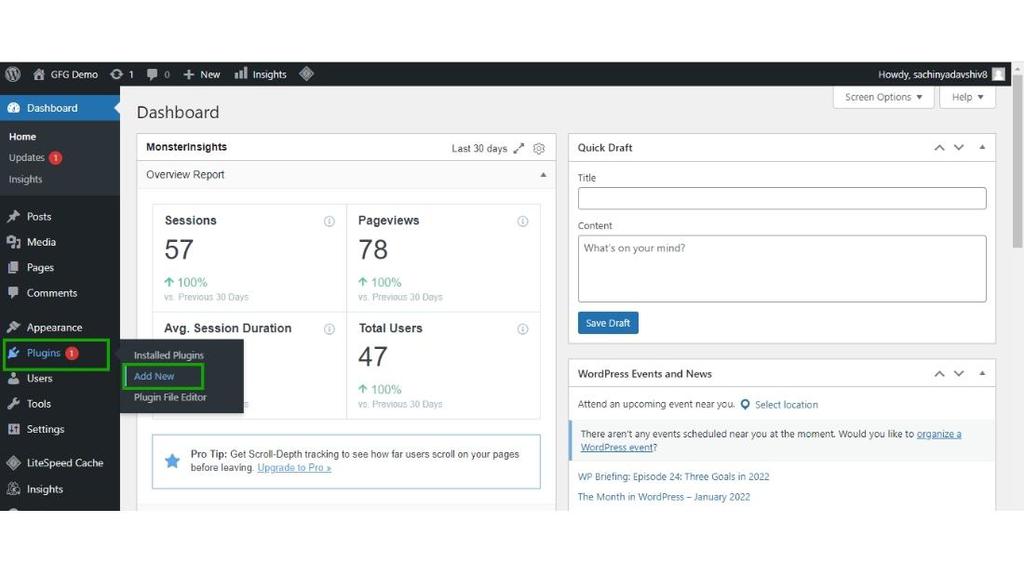This screenshot has height=576, width=1024.
Task: Open Plugin File Editor submenu item
Action: tap(170, 397)
